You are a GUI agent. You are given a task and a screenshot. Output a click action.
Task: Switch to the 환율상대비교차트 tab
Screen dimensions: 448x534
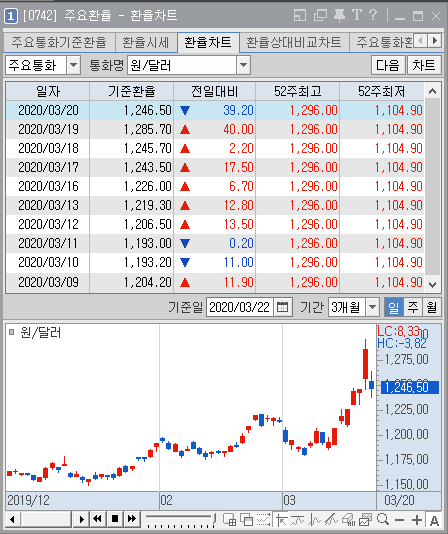coord(294,42)
